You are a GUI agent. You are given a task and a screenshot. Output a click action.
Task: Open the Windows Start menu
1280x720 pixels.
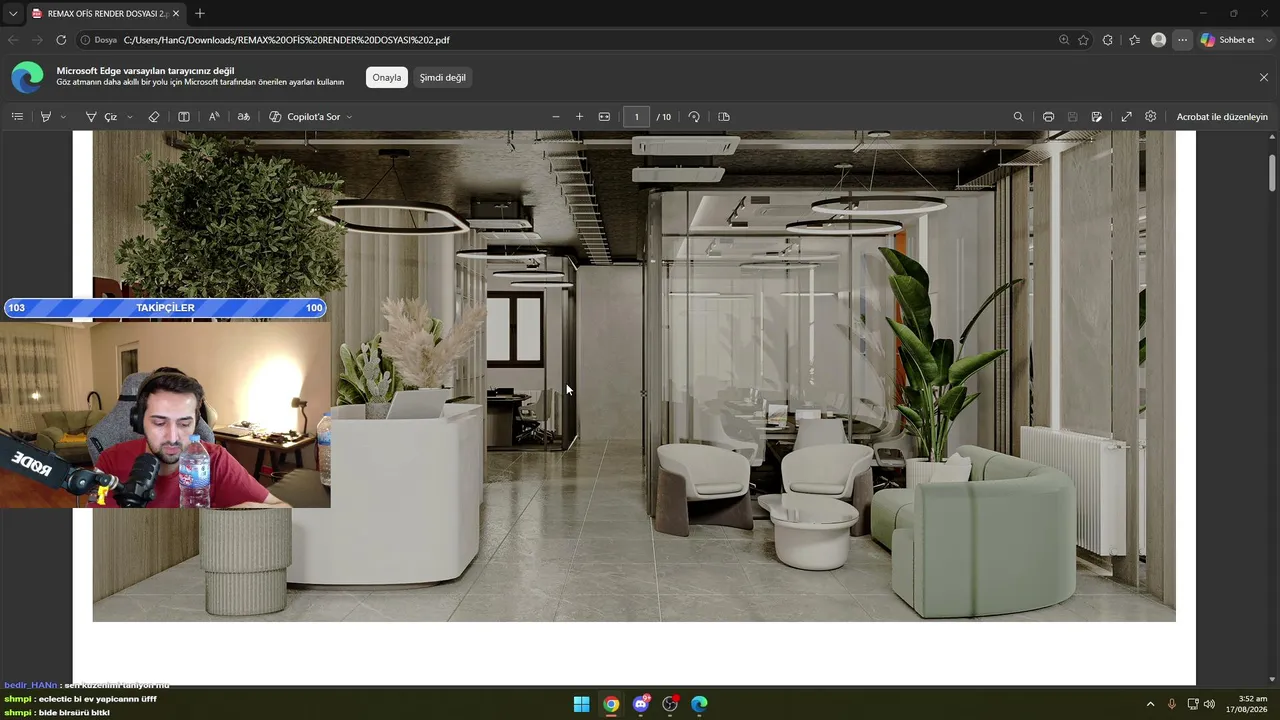pyautogui.click(x=581, y=704)
